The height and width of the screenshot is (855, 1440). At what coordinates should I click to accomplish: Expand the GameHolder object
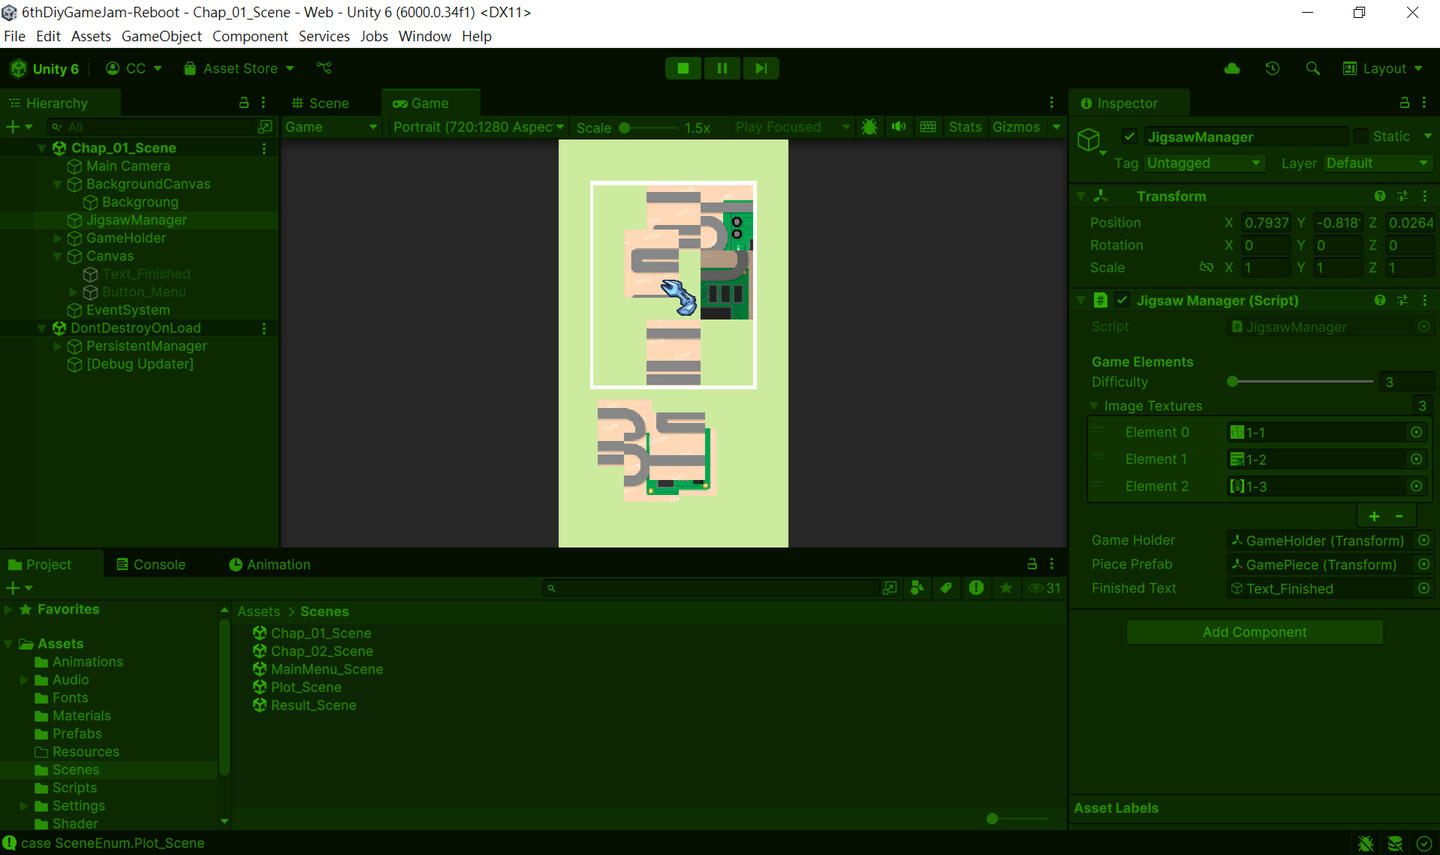click(x=57, y=238)
